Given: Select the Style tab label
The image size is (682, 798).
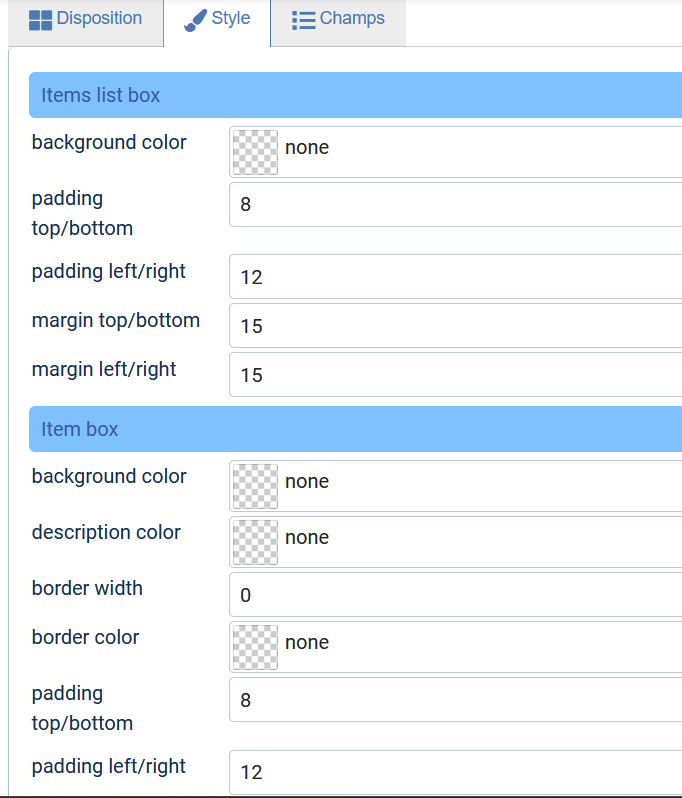Looking at the screenshot, I should point(231,18).
